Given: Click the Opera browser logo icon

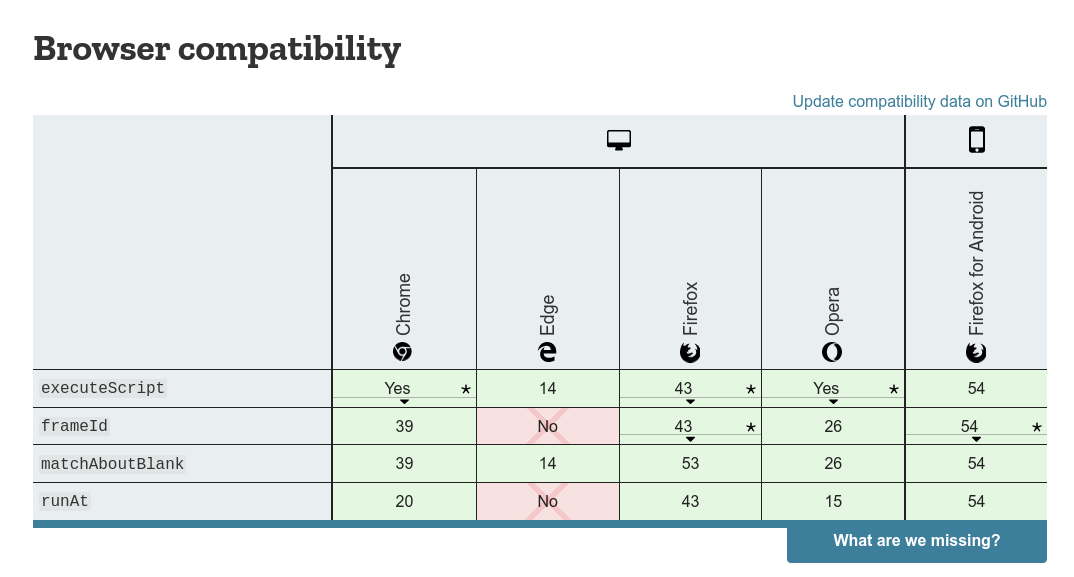Looking at the screenshot, I should pos(832,352).
